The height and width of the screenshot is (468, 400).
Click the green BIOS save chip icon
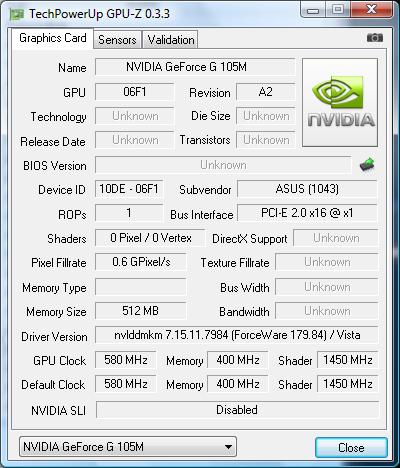367,165
